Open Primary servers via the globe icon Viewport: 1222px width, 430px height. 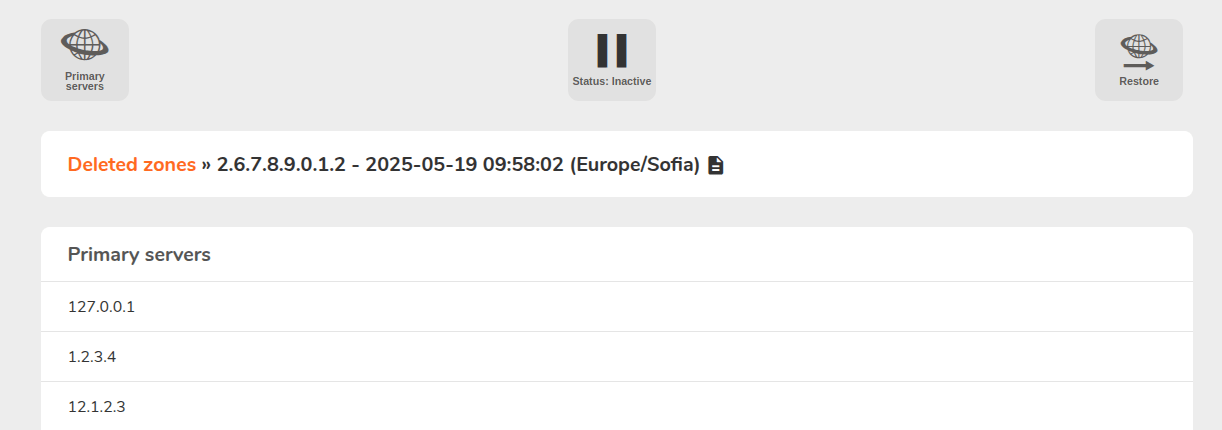[85, 44]
